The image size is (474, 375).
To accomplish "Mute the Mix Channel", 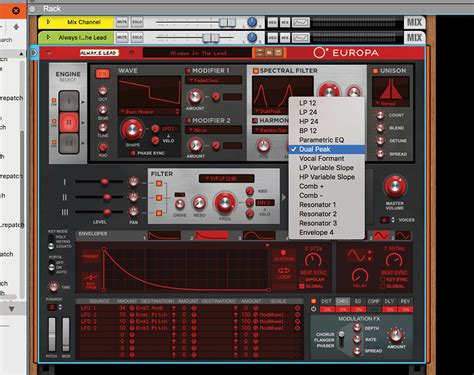I will click(x=122, y=22).
